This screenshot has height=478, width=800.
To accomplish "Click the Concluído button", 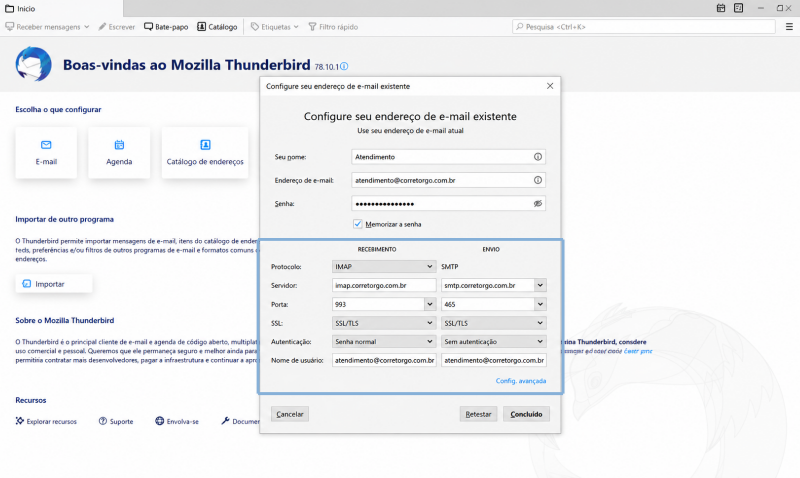I will point(526,414).
